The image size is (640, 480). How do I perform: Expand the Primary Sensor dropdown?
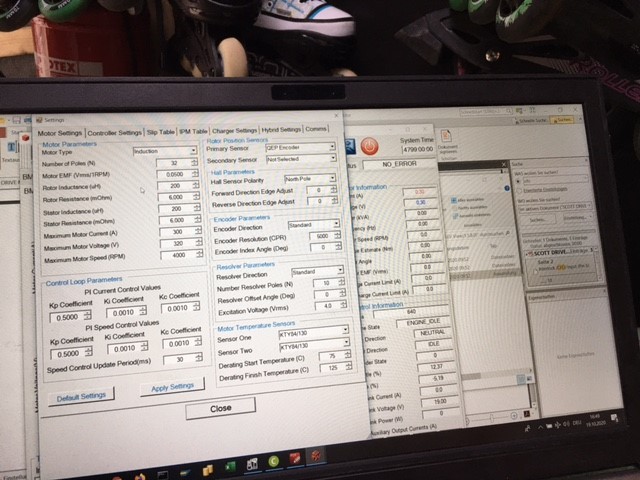coord(334,149)
